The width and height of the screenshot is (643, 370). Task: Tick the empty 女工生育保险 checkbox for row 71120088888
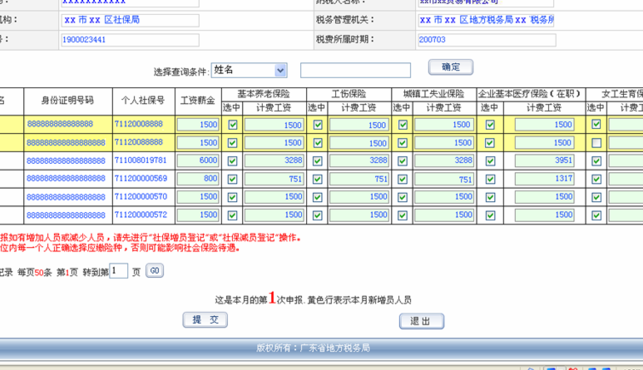(596, 143)
